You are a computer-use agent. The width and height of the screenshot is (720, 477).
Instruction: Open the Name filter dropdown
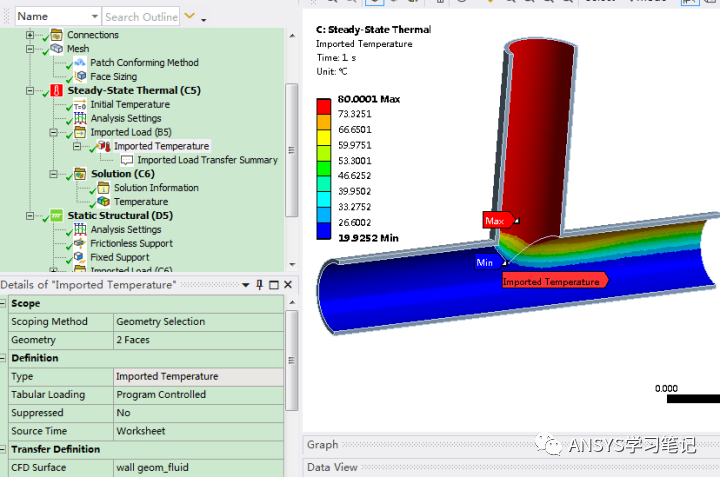[93, 17]
